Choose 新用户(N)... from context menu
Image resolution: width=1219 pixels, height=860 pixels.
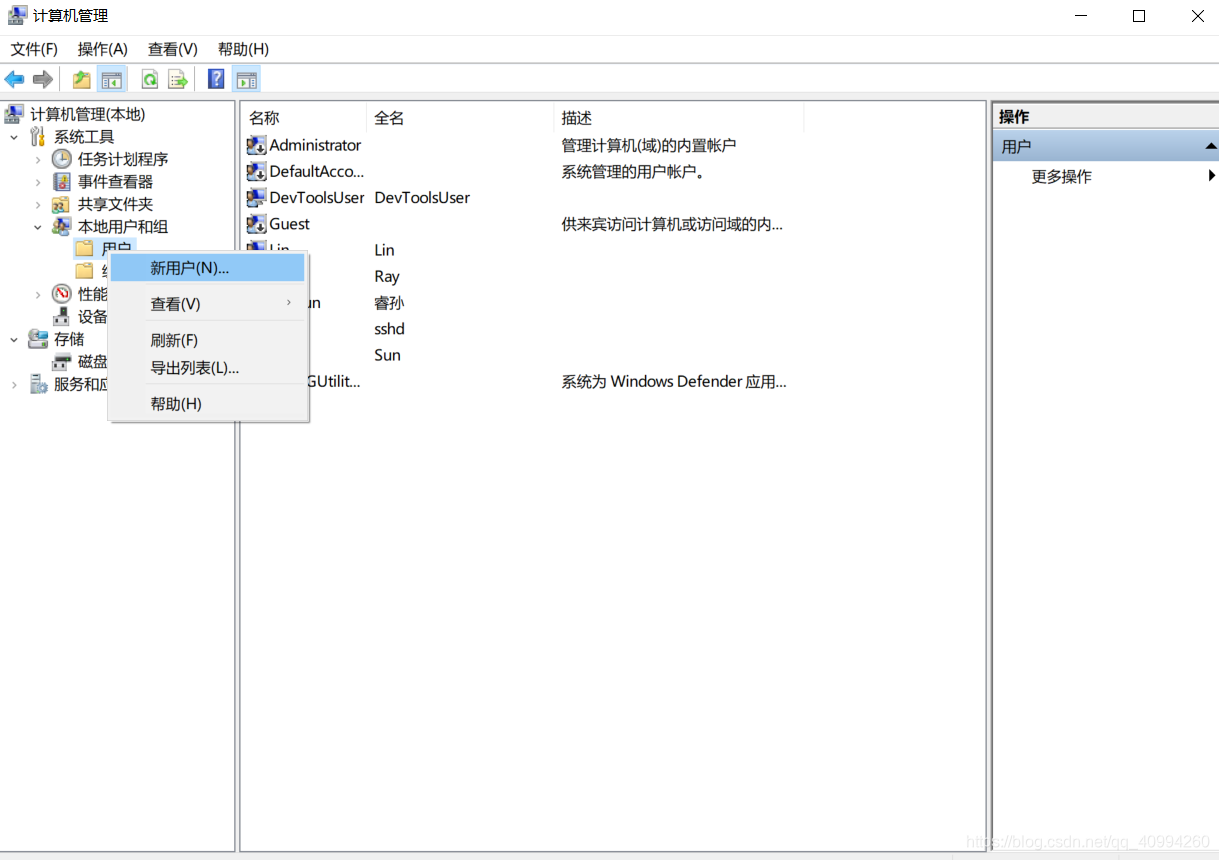(x=207, y=268)
